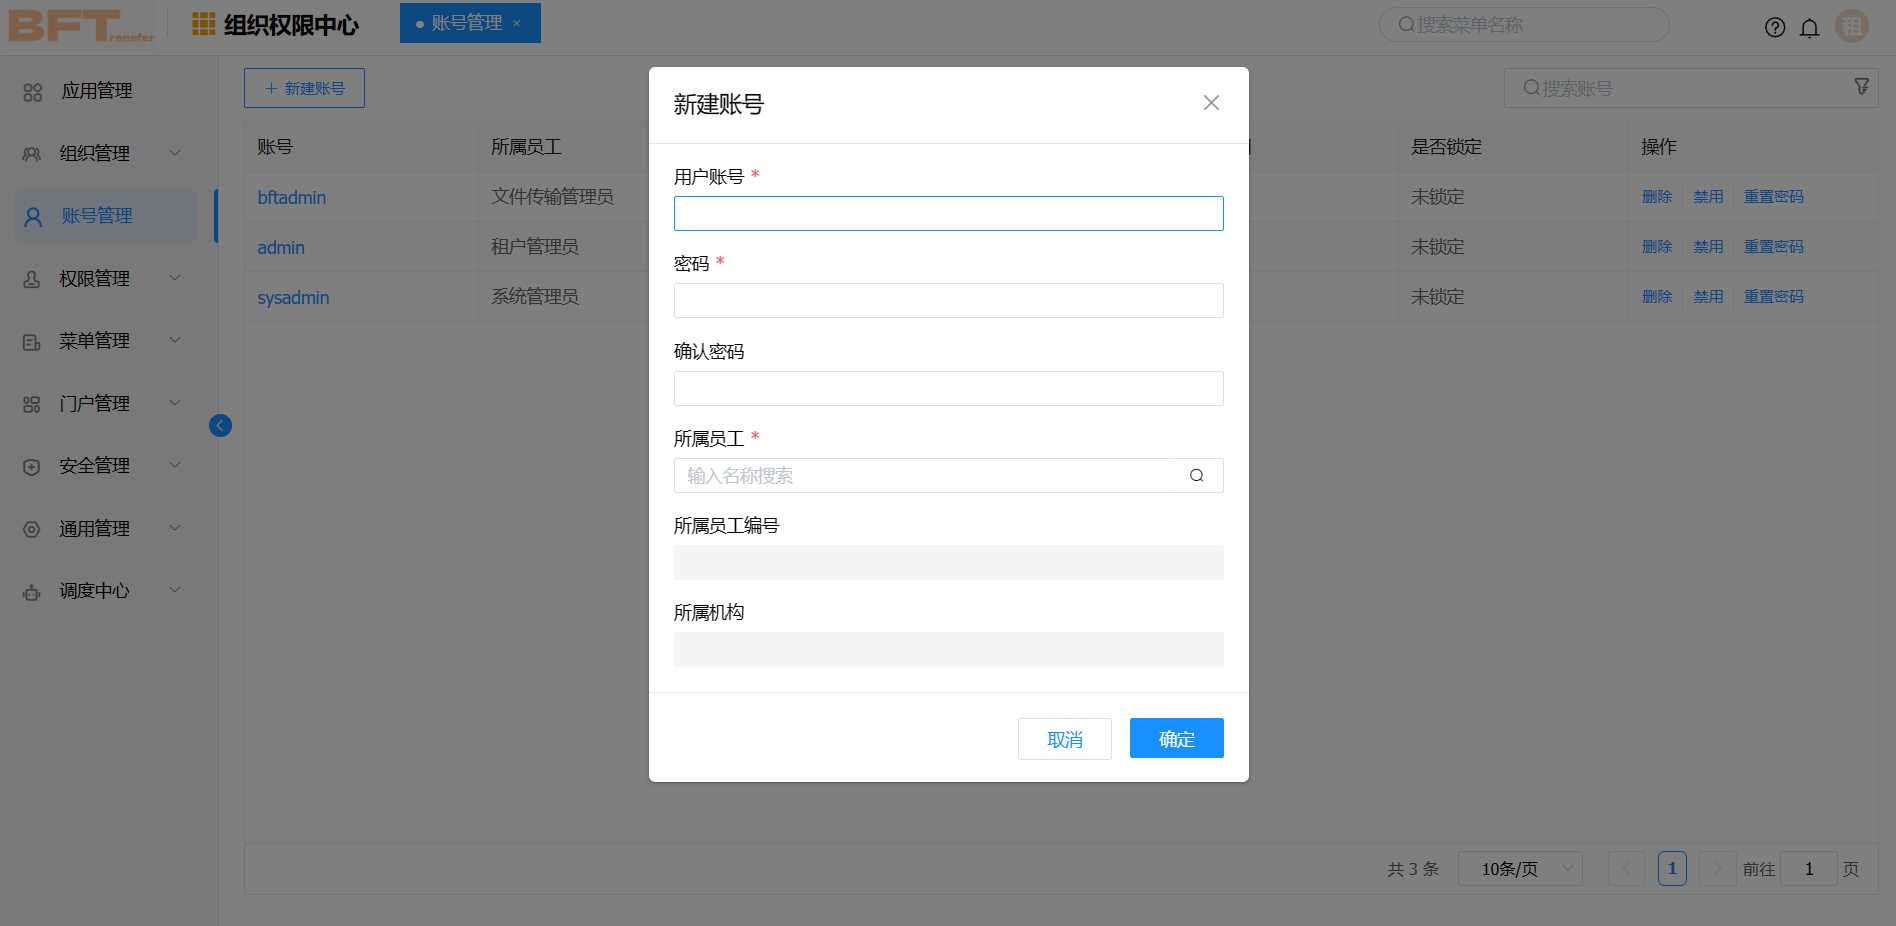The width and height of the screenshot is (1896, 926).
Task: Click the filter icon in the account search box
Action: pos(1861,86)
